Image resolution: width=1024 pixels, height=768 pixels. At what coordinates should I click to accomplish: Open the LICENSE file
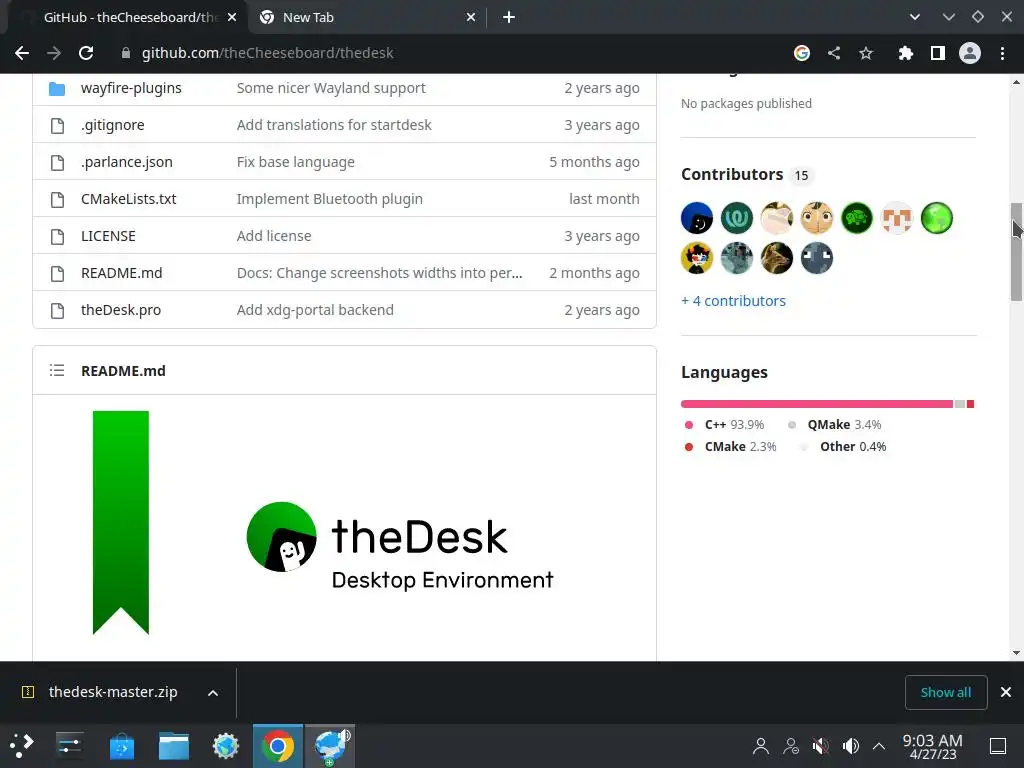108,236
